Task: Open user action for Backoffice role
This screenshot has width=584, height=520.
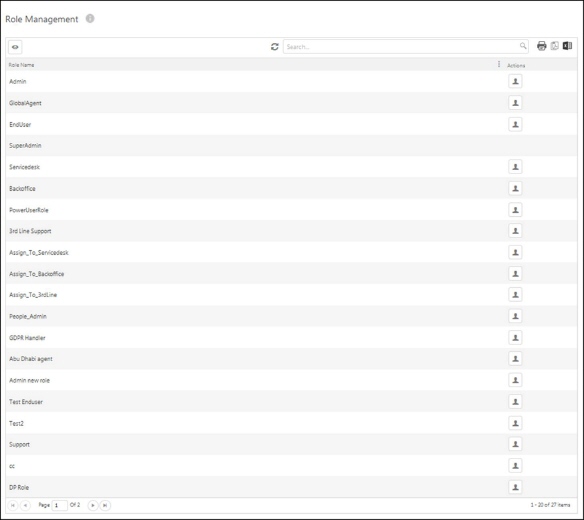Action: [x=515, y=188]
